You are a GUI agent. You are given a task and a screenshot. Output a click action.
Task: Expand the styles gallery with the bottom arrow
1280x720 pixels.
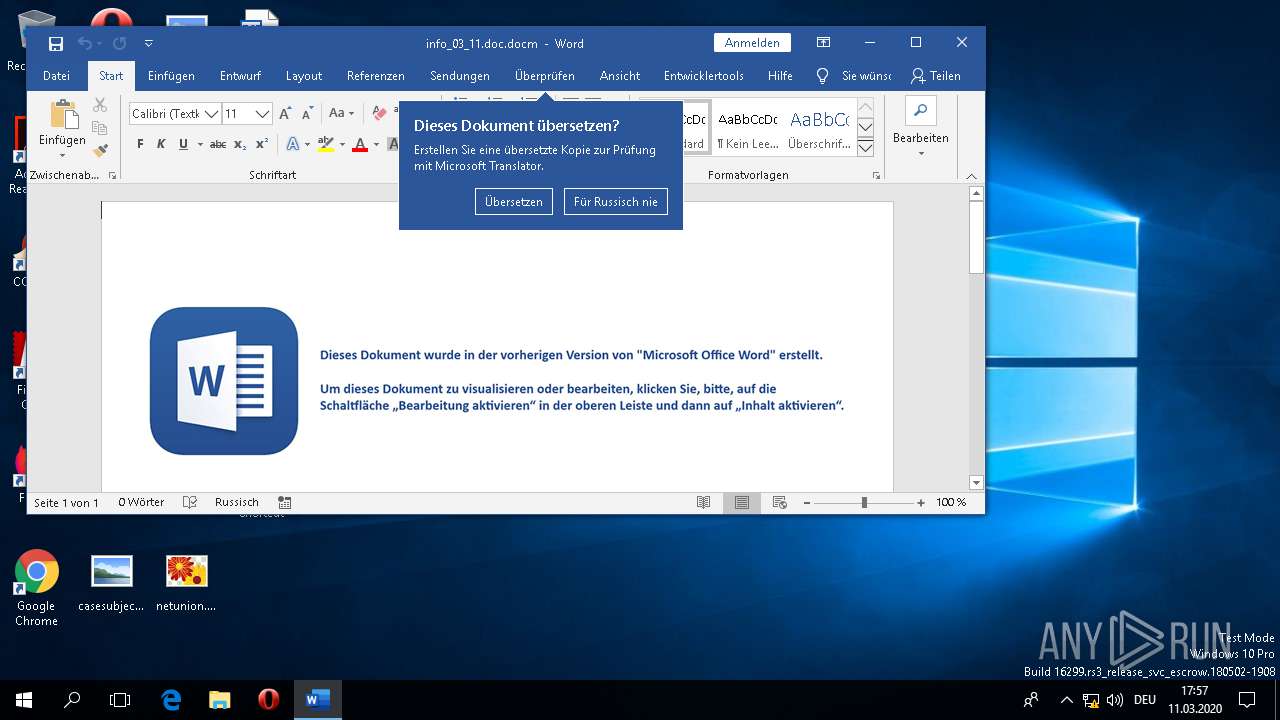click(x=866, y=148)
